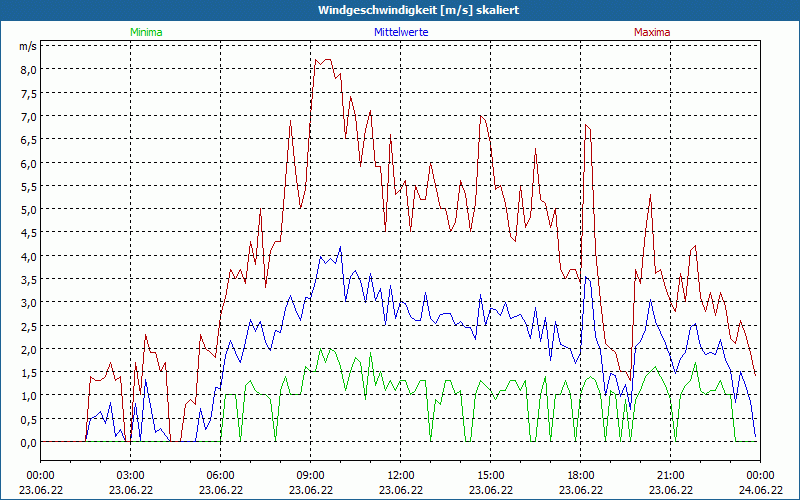Viewport: 800px width, 500px height.
Task: Click the 12:00 time label
Action: (x=401, y=476)
